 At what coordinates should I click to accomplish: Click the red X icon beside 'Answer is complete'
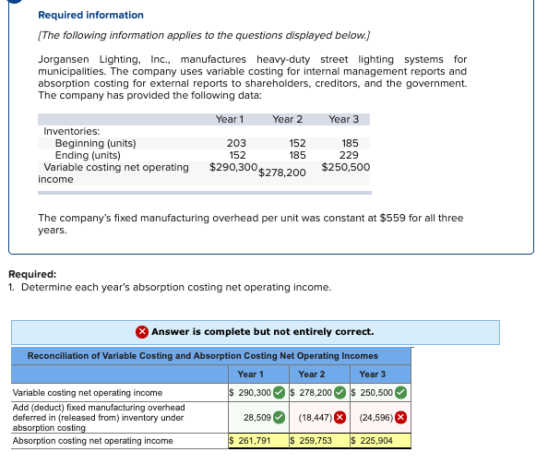pyautogui.click(x=142, y=332)
